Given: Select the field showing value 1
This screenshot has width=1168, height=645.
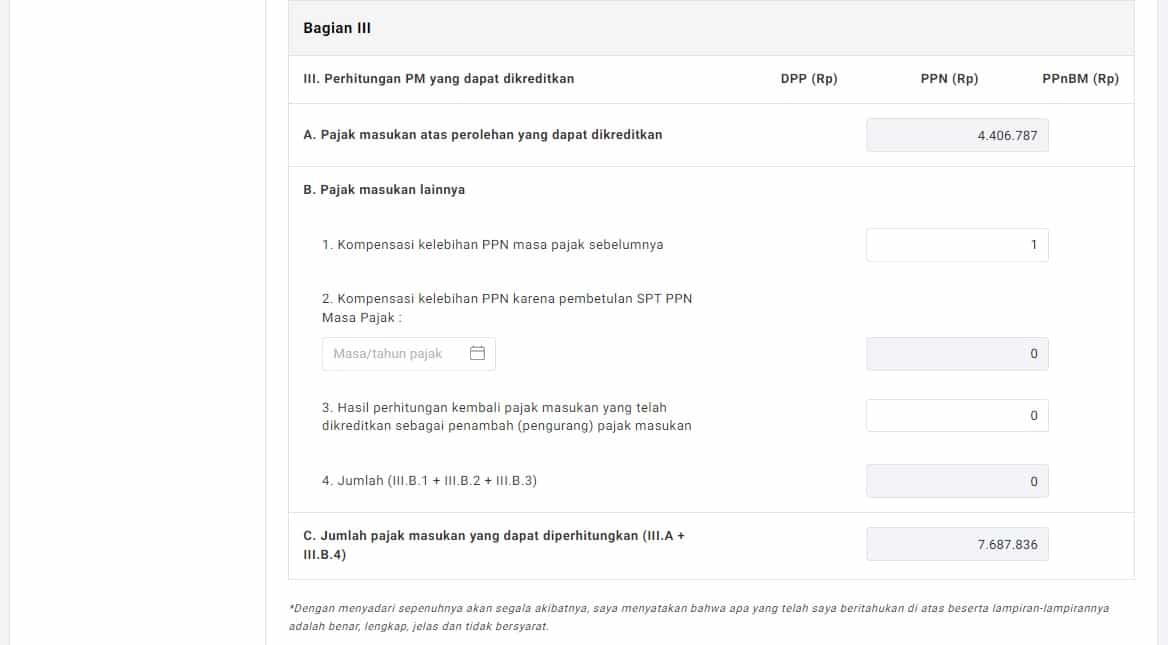Looking at the screenshot, I should (x=957, y=245).
